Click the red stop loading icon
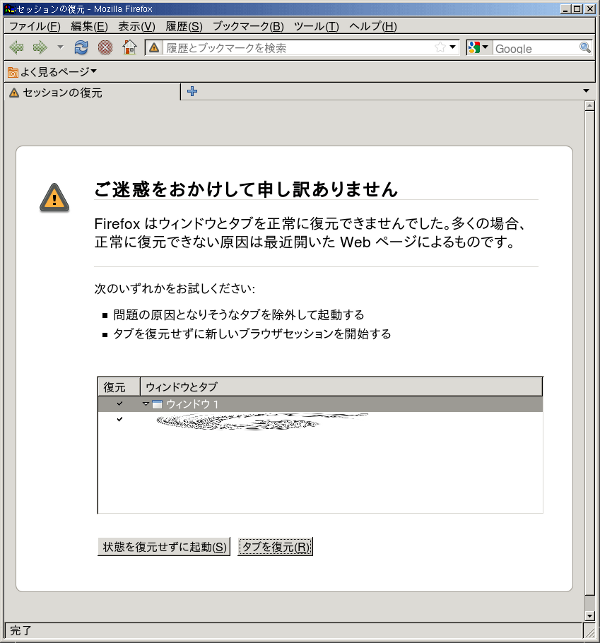This screenshot has width=600, height=643. (x=105, y=48)
